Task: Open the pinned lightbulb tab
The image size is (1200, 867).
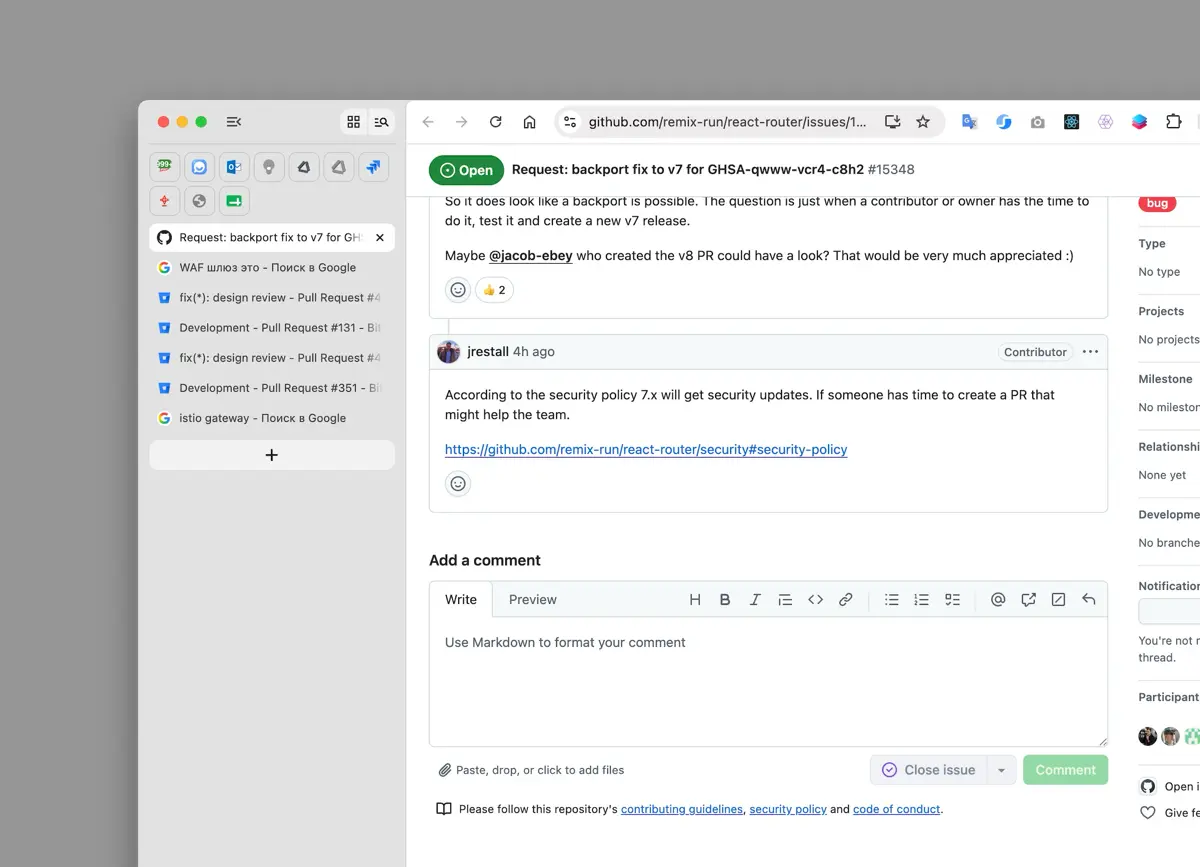Action: pos(268,167)
